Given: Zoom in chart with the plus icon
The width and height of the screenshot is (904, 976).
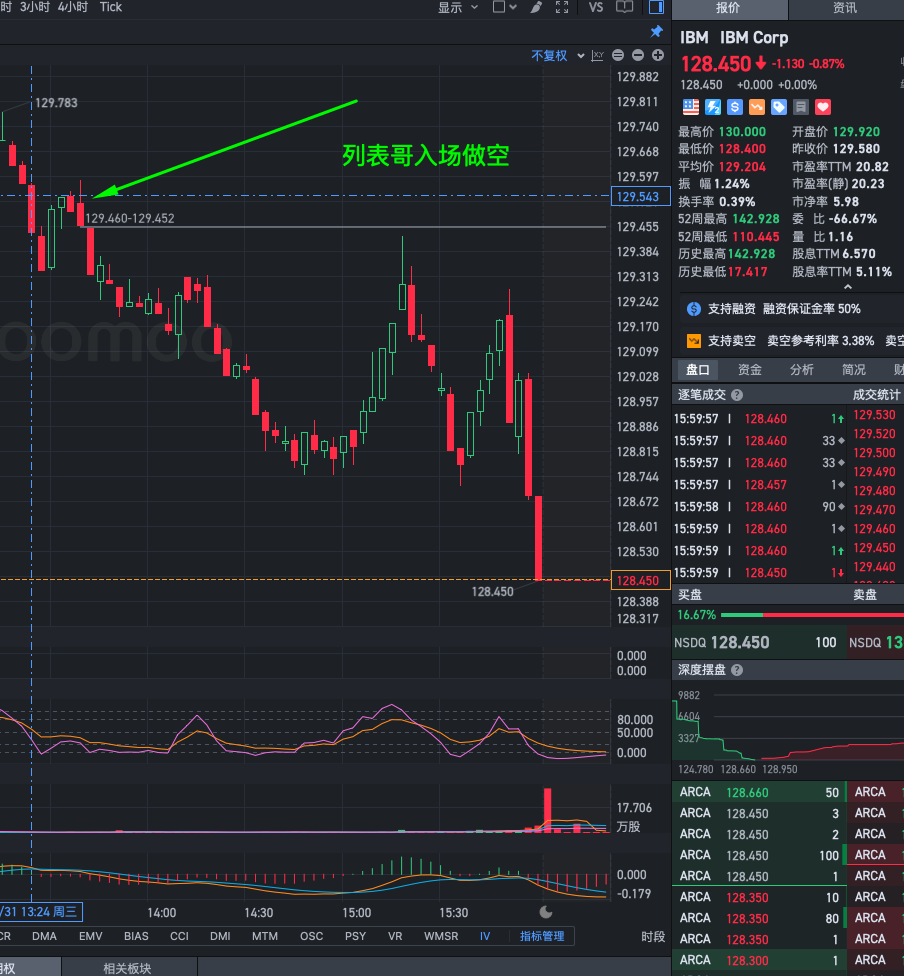Looking at the screenshot, I should coord(658,55).
